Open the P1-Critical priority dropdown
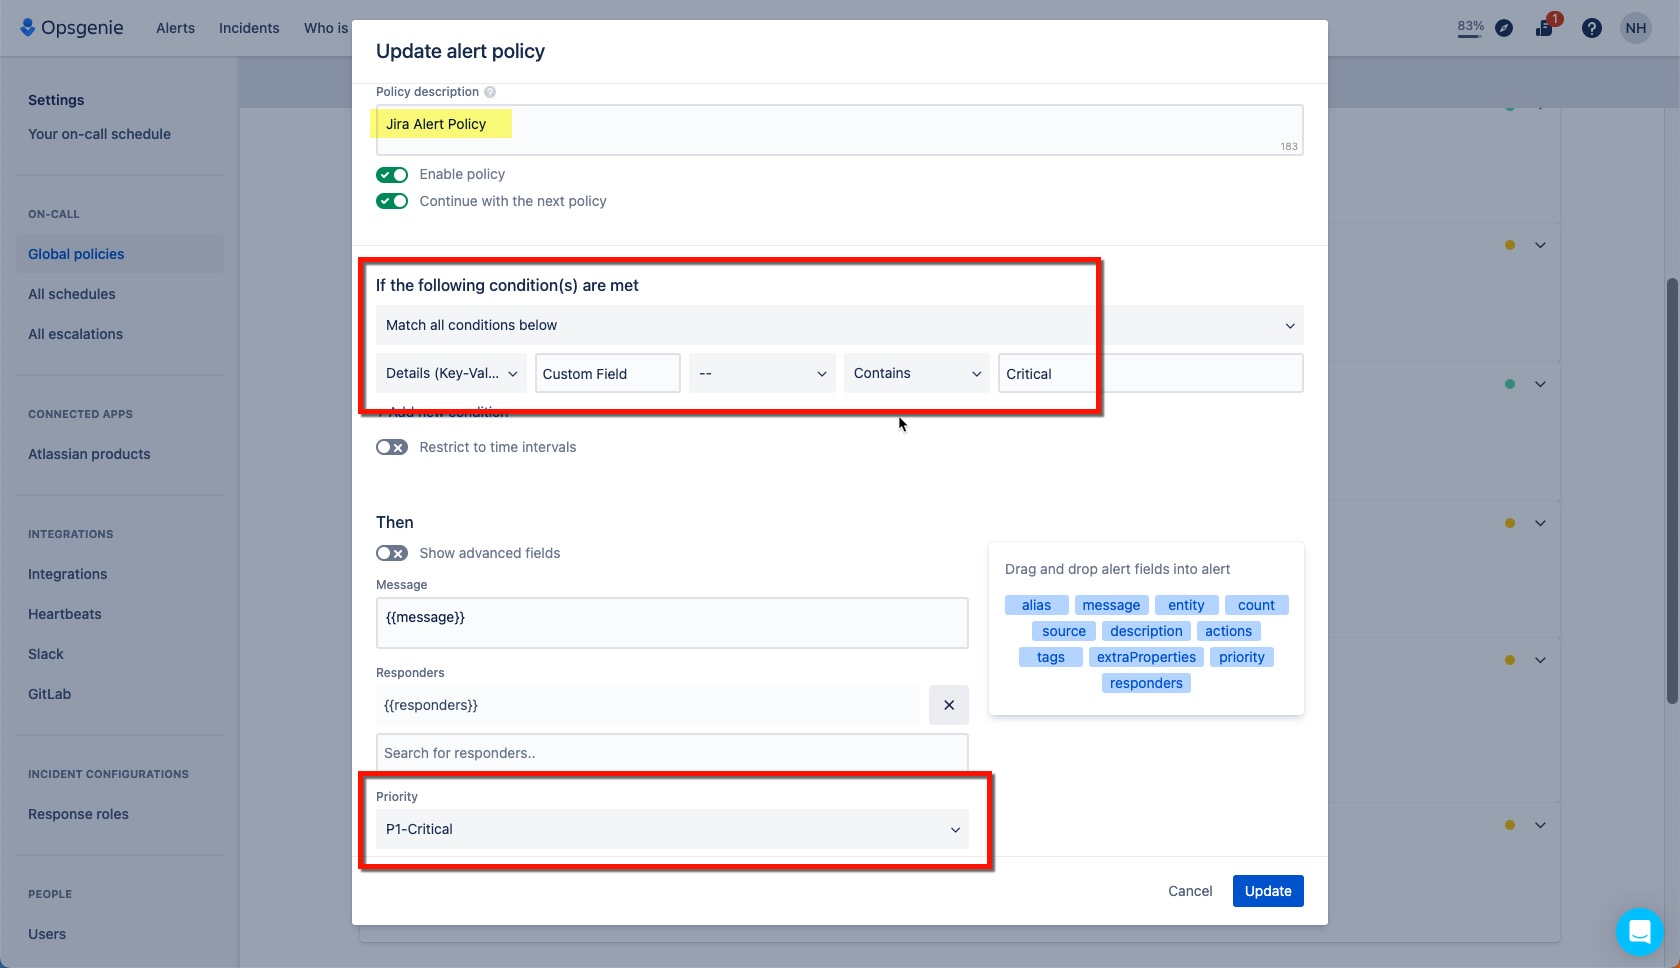The height and width of the screenshot is (968, 1680). 671,829
